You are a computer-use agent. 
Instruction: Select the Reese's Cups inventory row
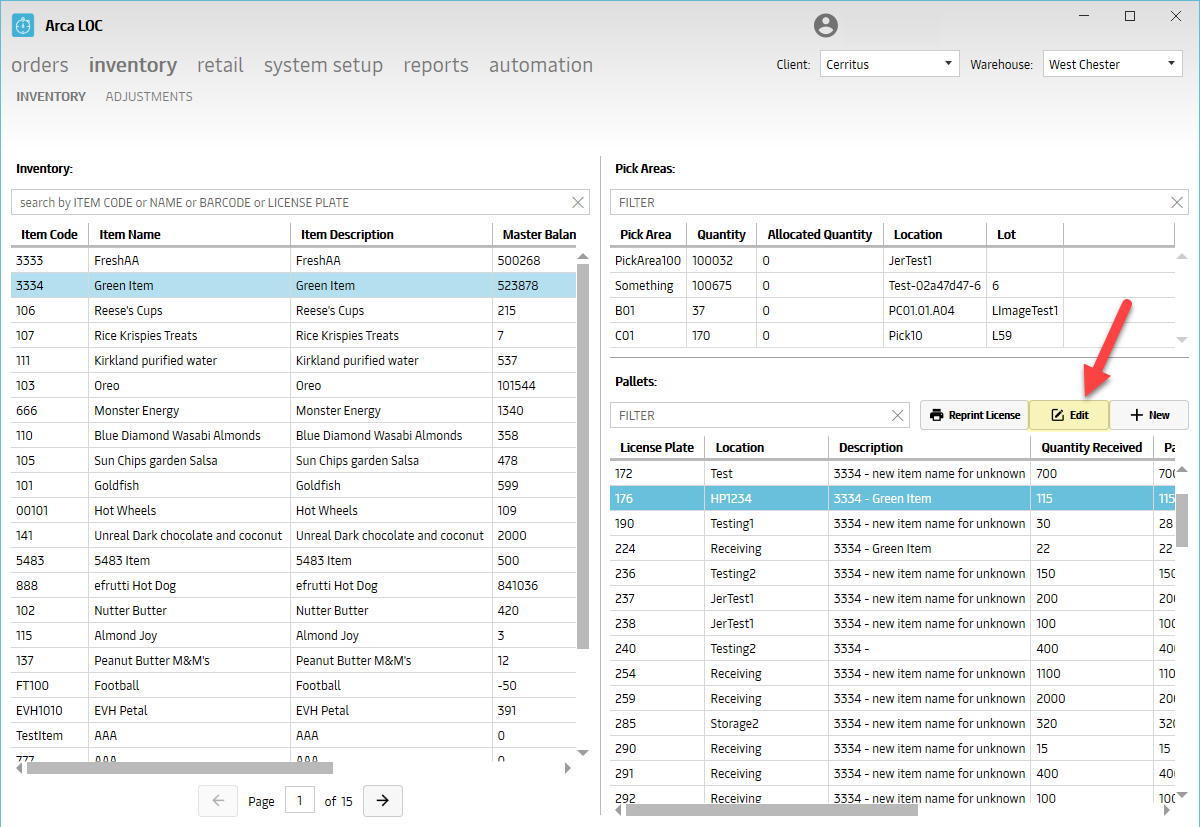pyautogui.click(x=294, y=310)
